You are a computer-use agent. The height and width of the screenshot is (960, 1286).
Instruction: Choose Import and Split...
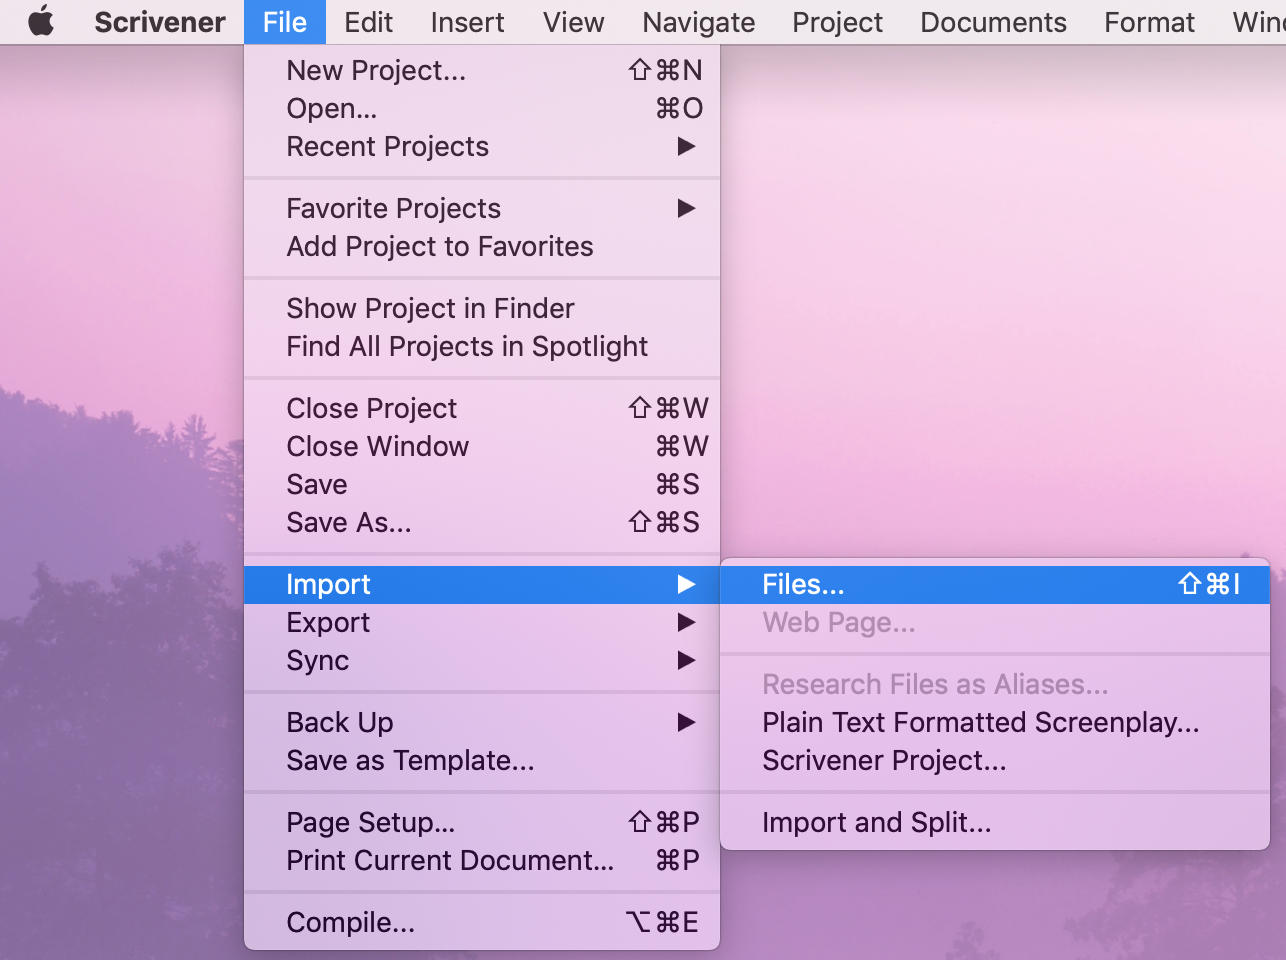[995, 822]
